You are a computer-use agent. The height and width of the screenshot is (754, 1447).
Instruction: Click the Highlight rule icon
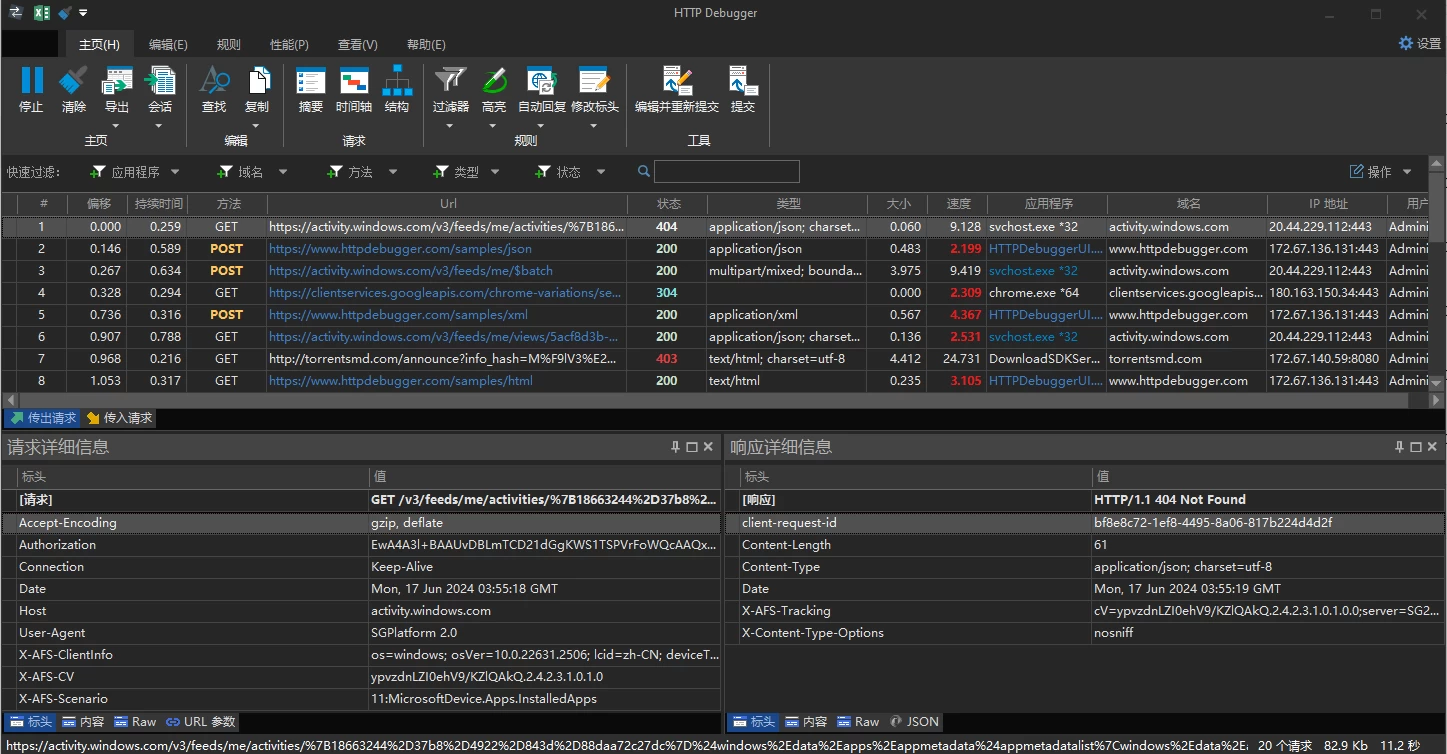click(494, 82)
